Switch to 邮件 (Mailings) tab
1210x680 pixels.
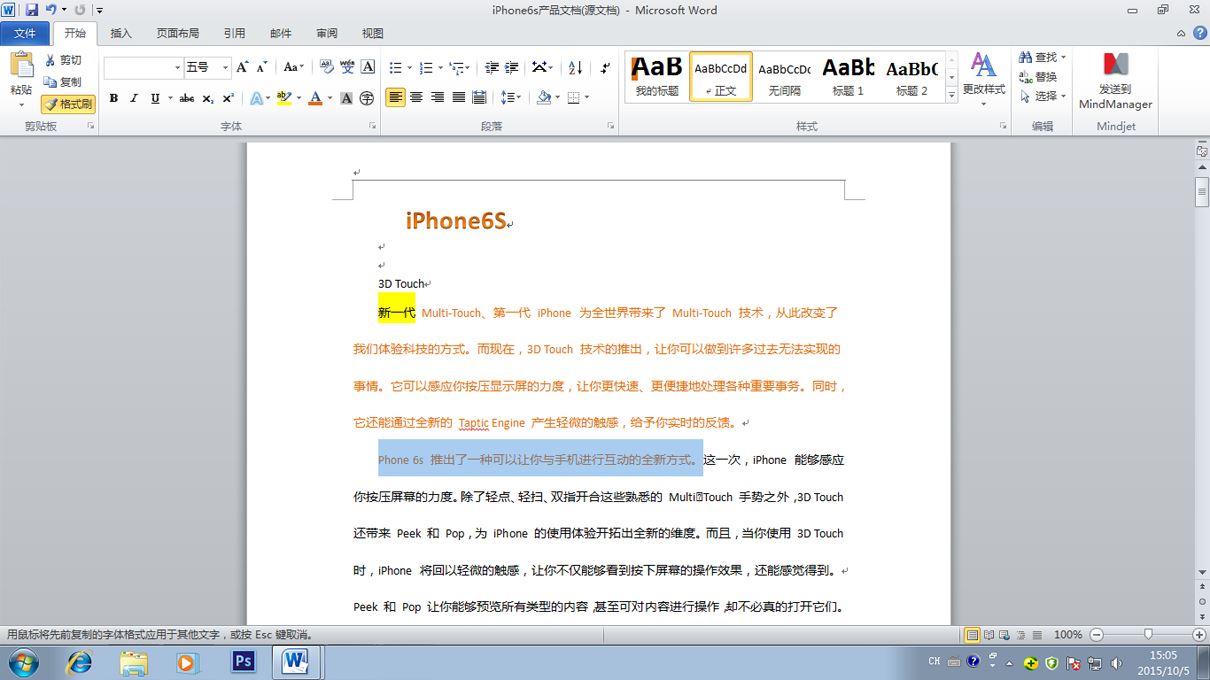coord(281,33)
